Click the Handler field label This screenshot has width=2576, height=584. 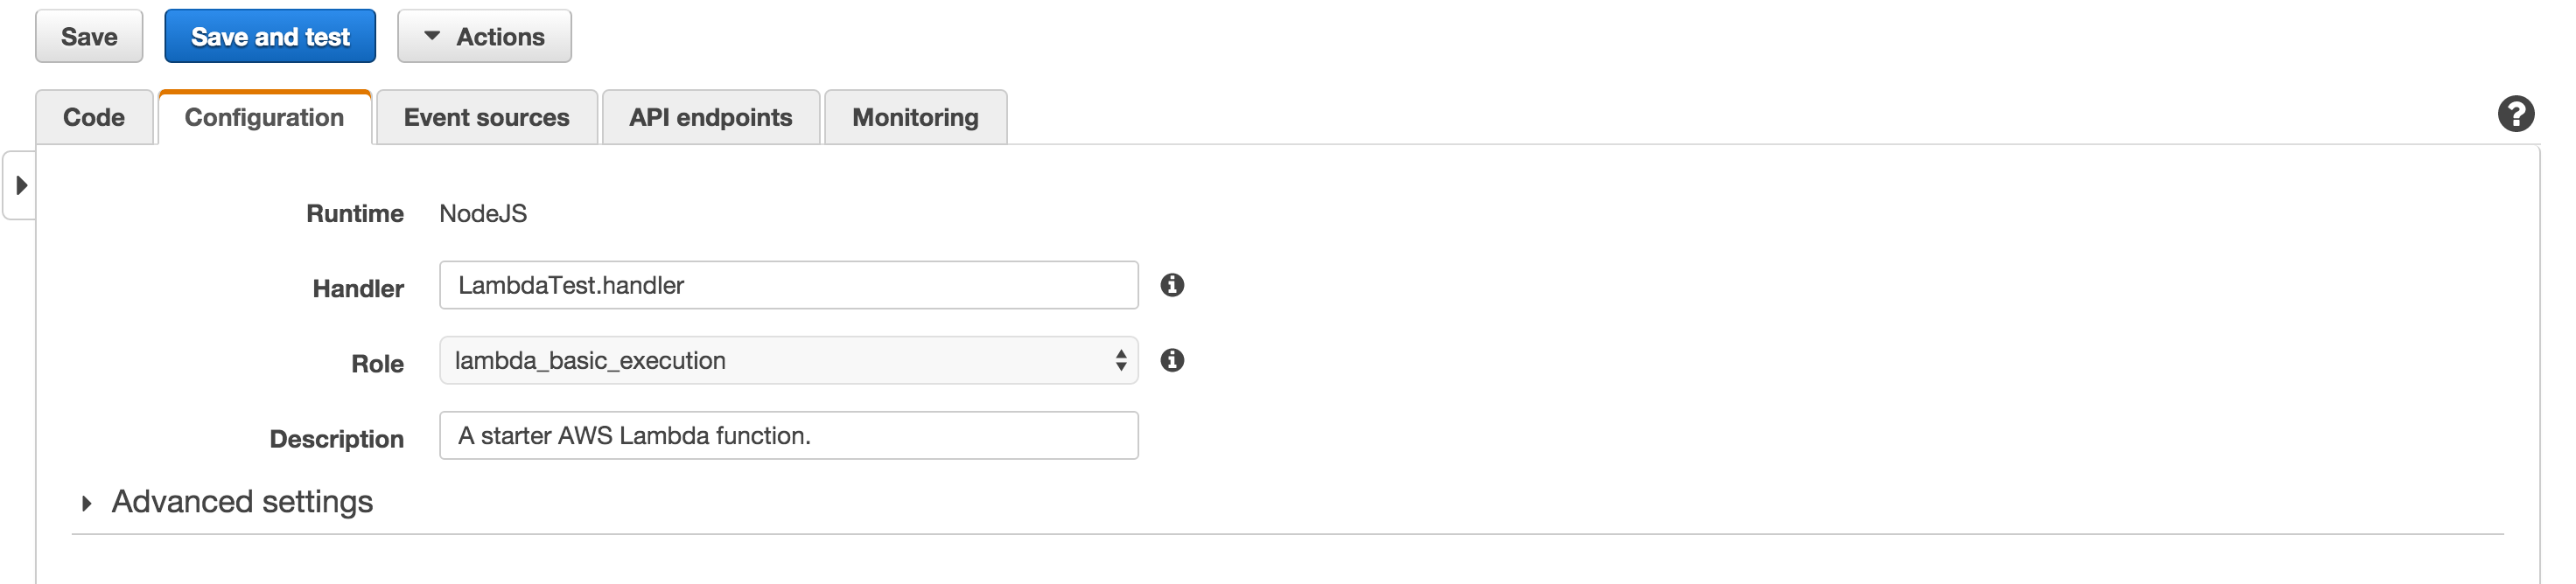point(358,289)
